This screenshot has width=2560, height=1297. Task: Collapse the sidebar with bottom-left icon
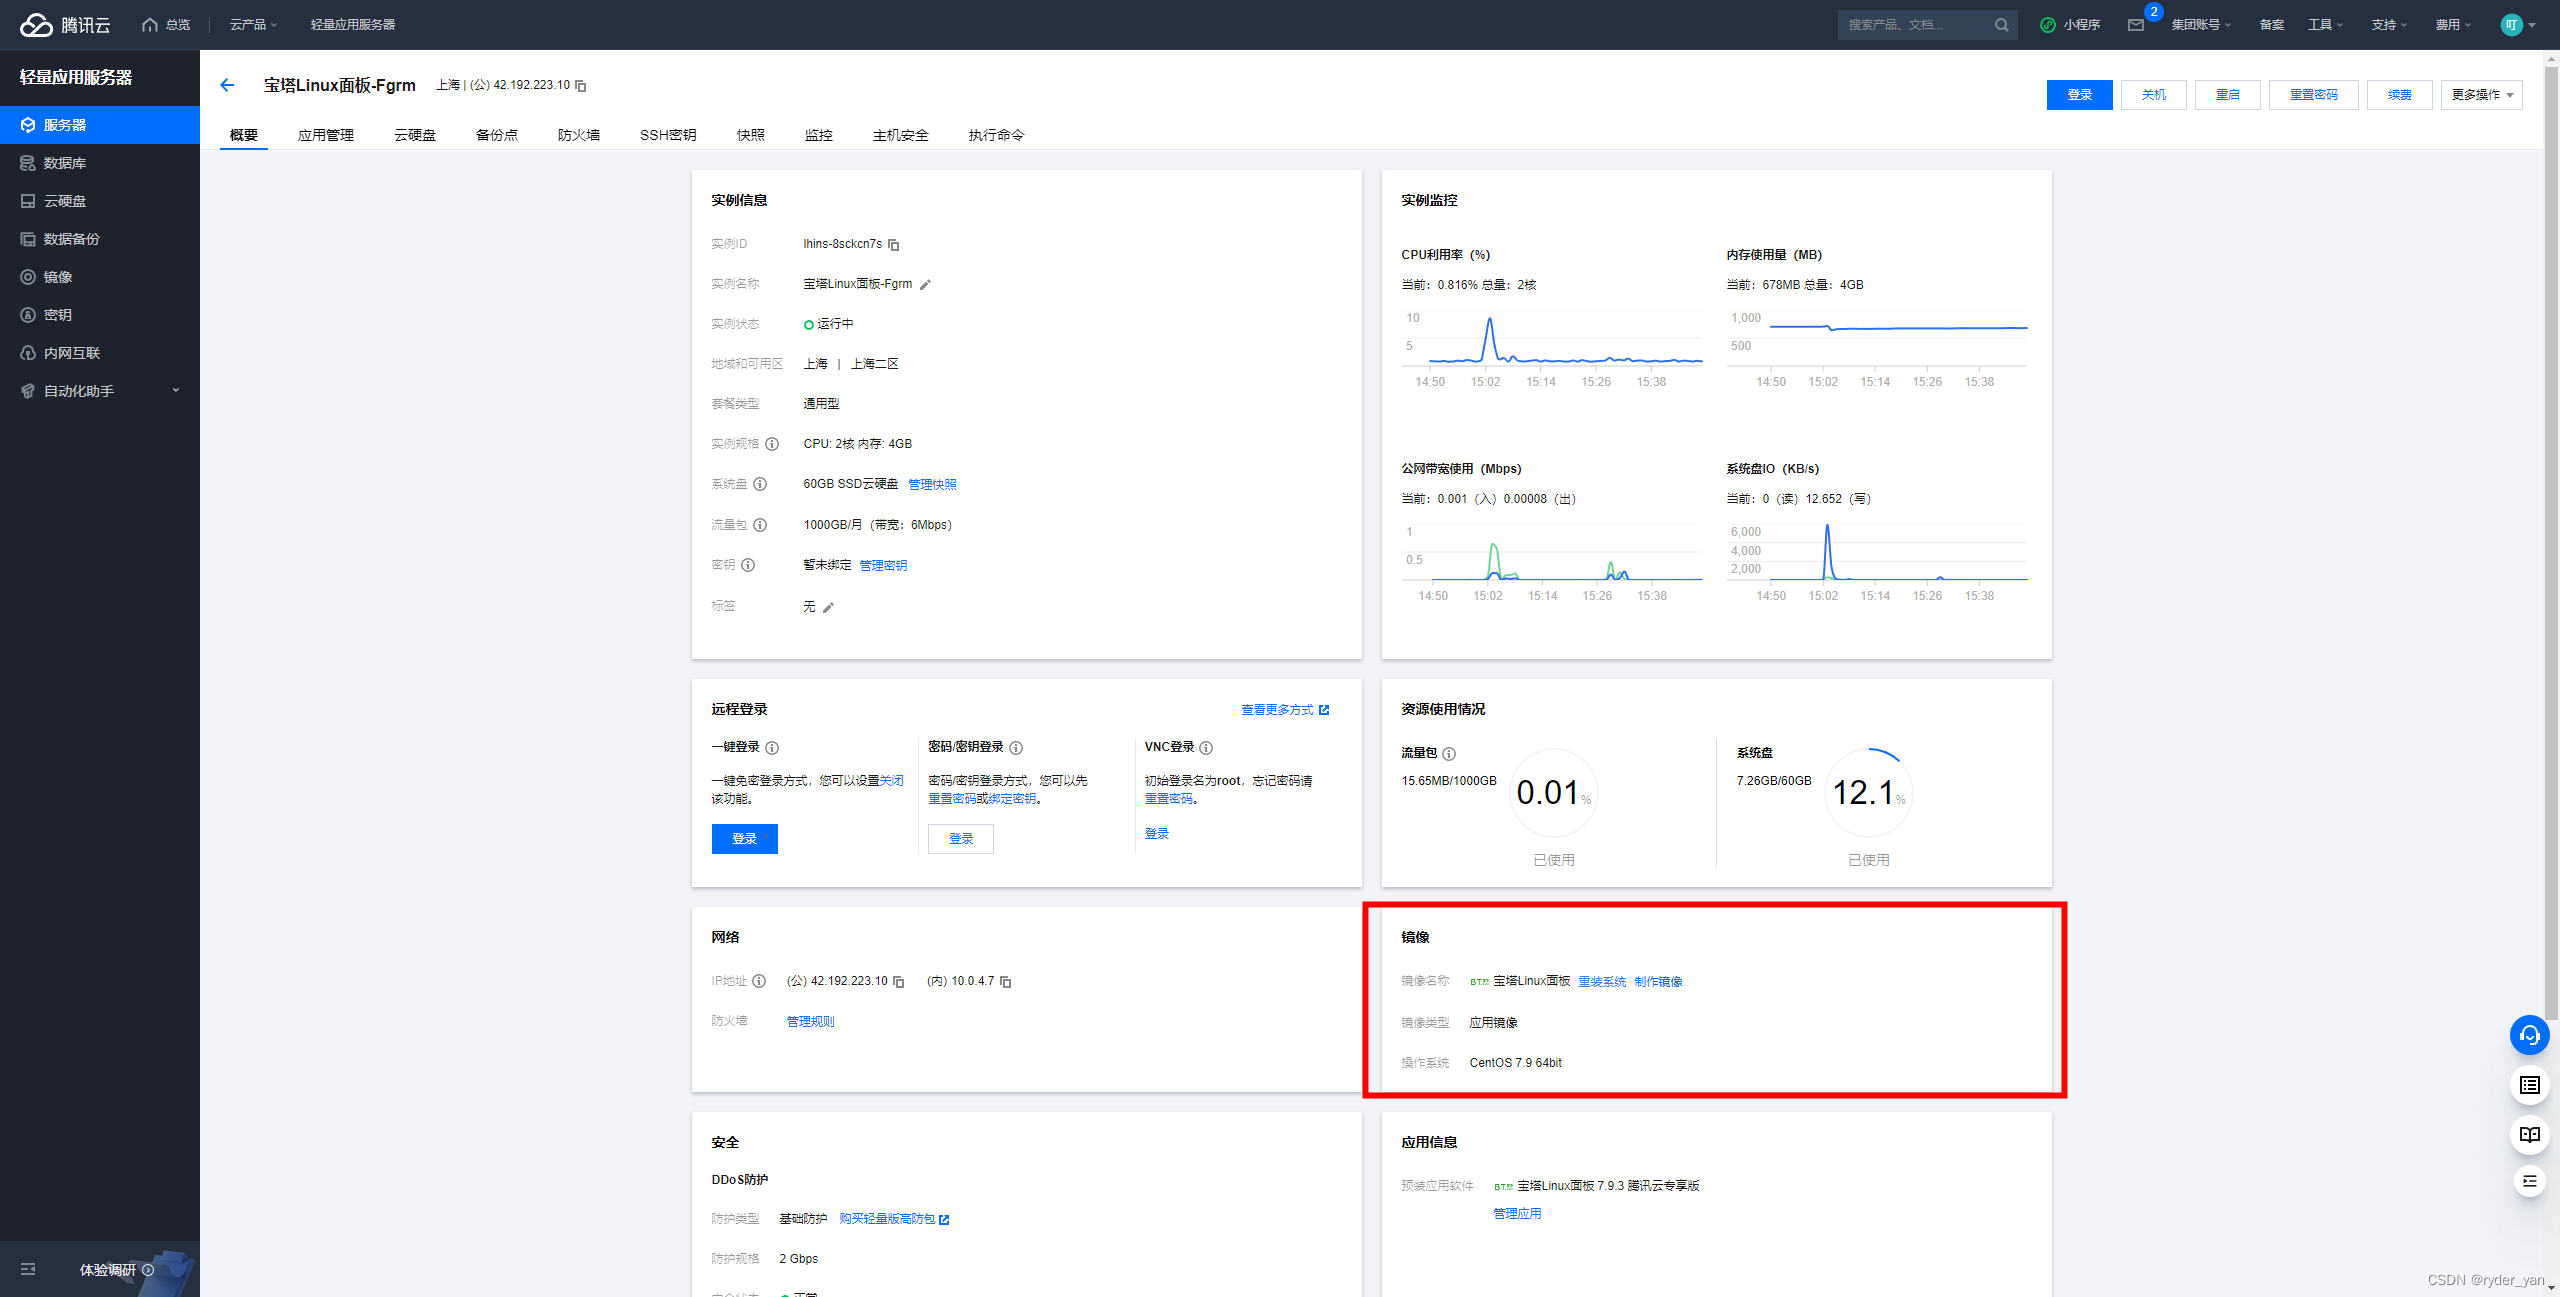coord(28,1269)
